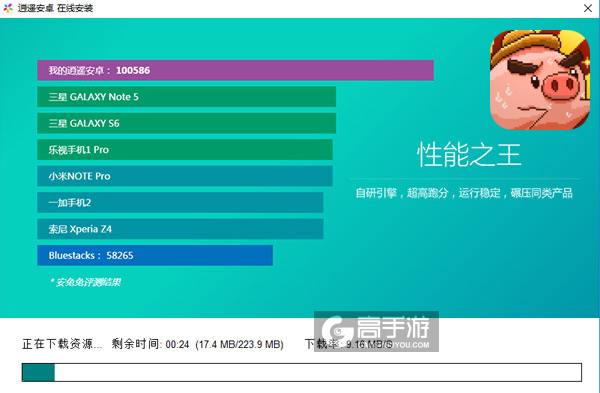The width and height of the screenshot is (600, 393).
Task: Select the 乐视手机1 Pro bar
Action: (185, 150)
